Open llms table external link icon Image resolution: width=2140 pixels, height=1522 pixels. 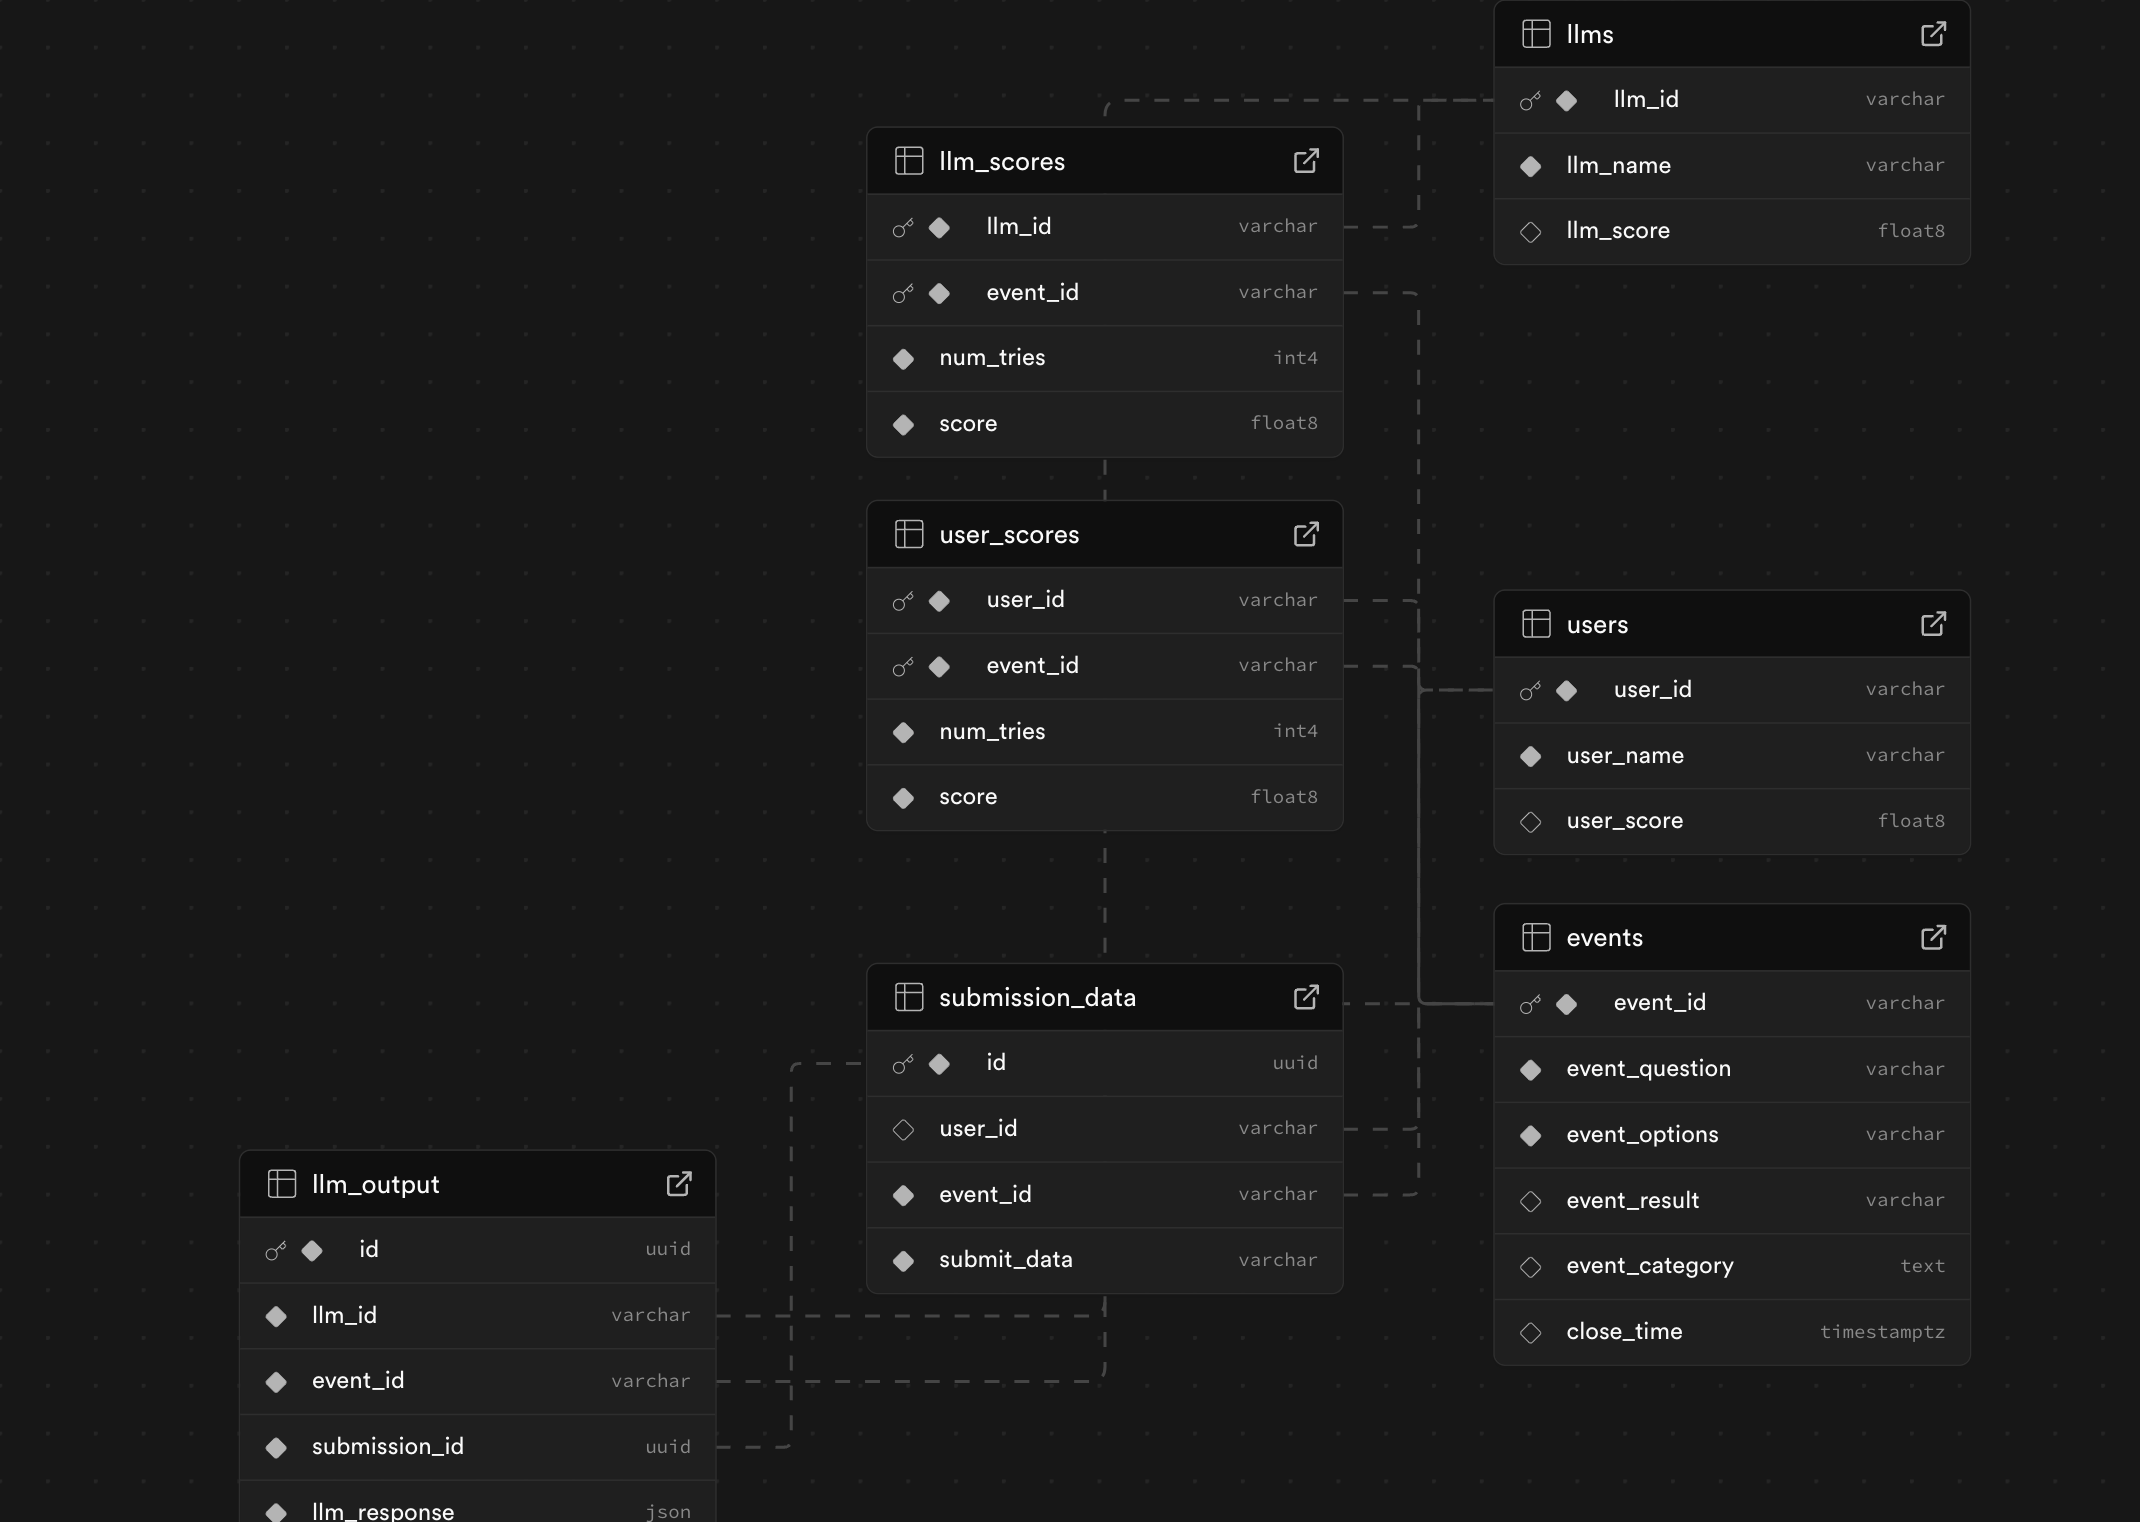coord(1933,34)
